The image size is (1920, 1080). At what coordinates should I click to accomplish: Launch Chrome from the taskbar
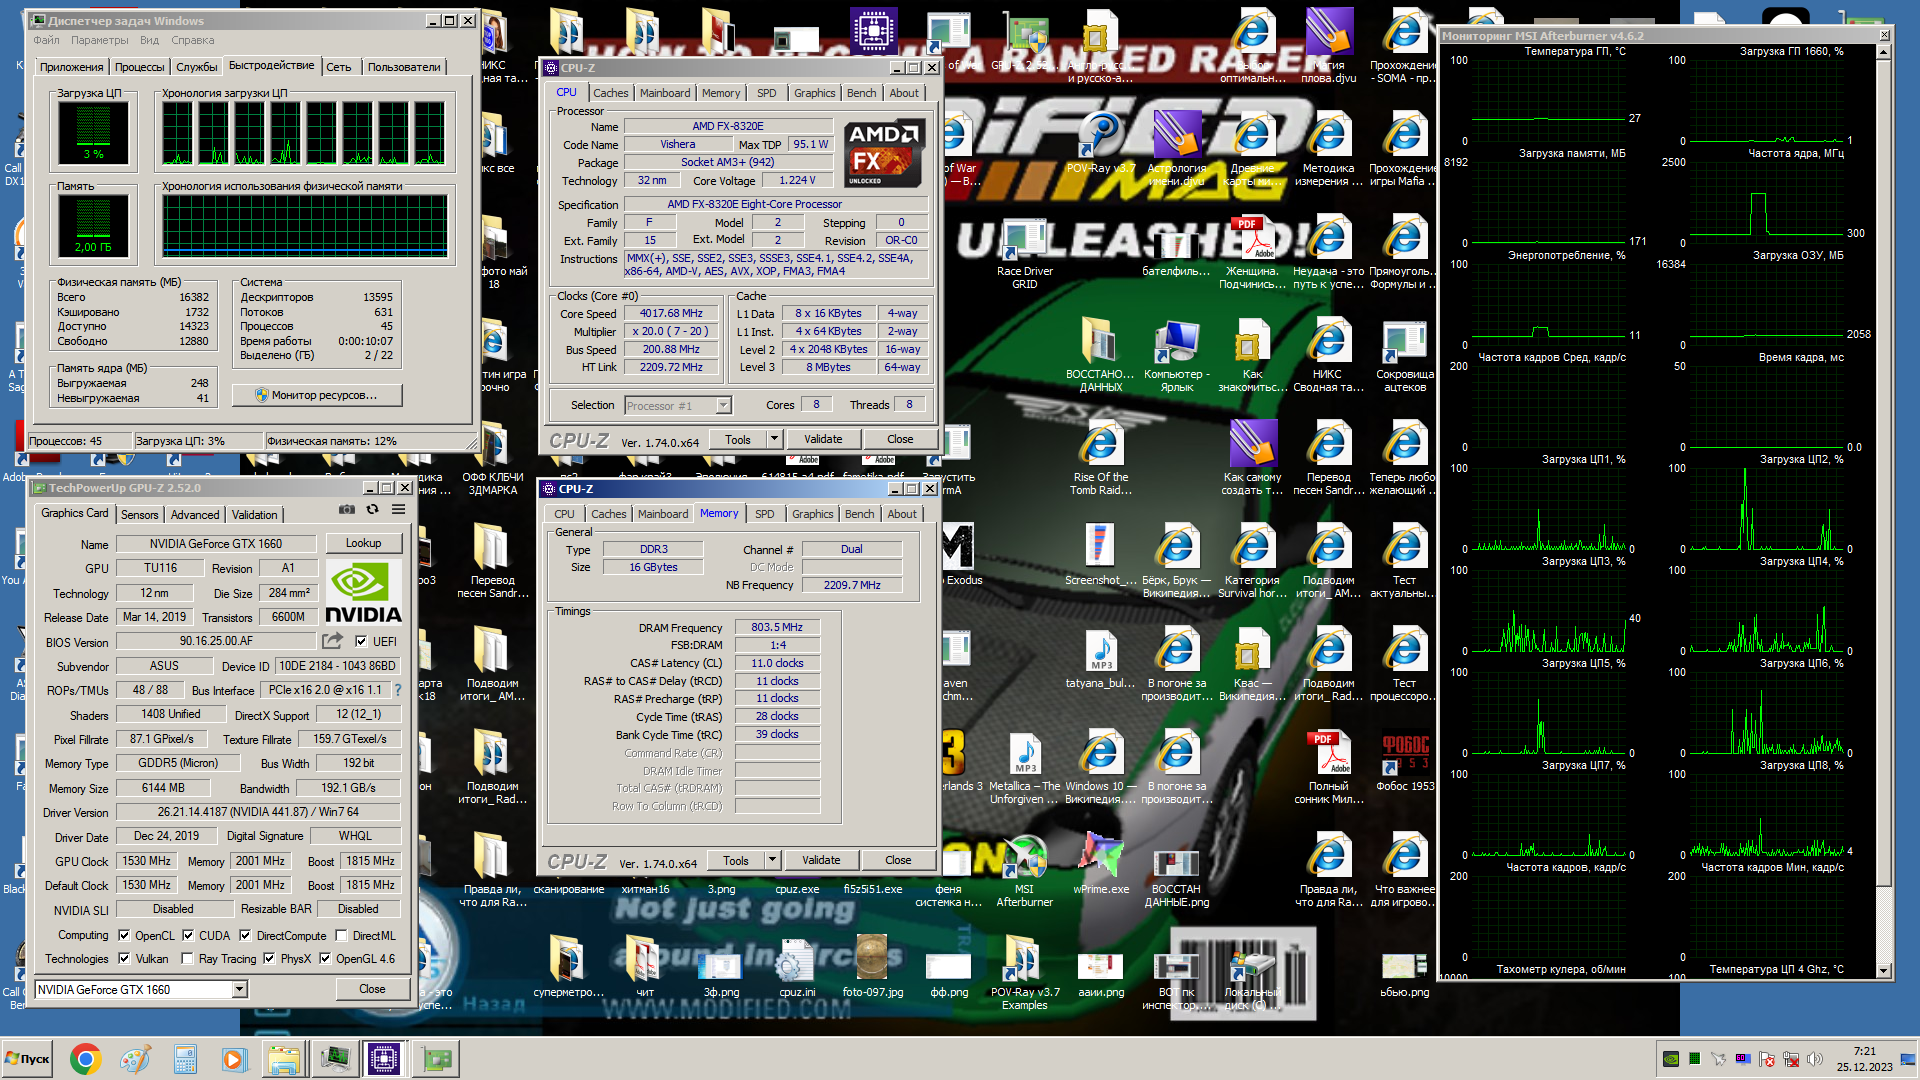[85, 1059]
